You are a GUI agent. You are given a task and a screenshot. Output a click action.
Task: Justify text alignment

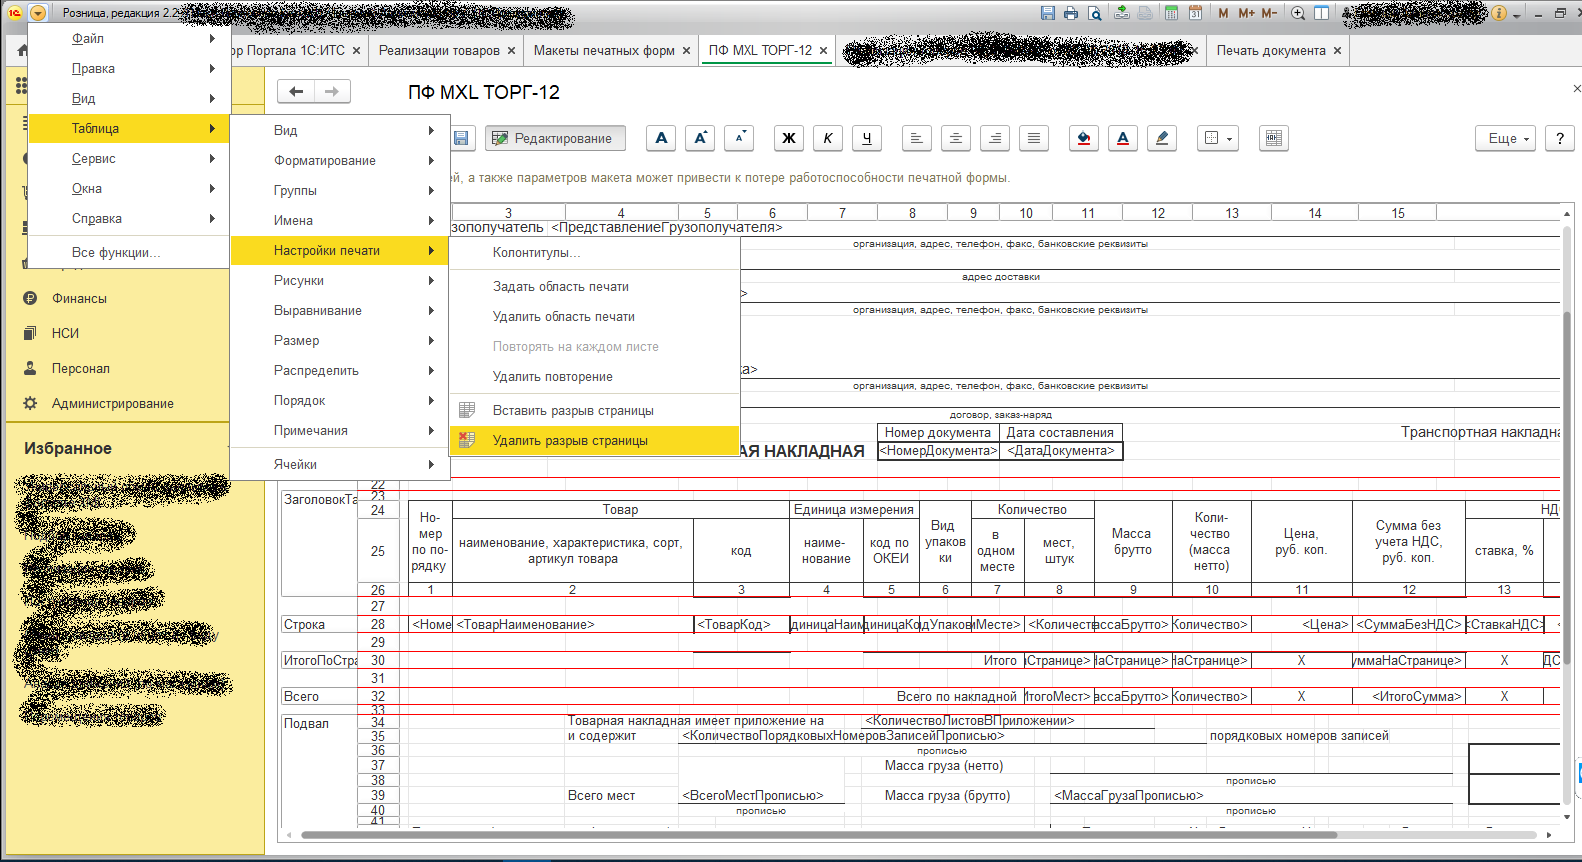(1034, 138)
